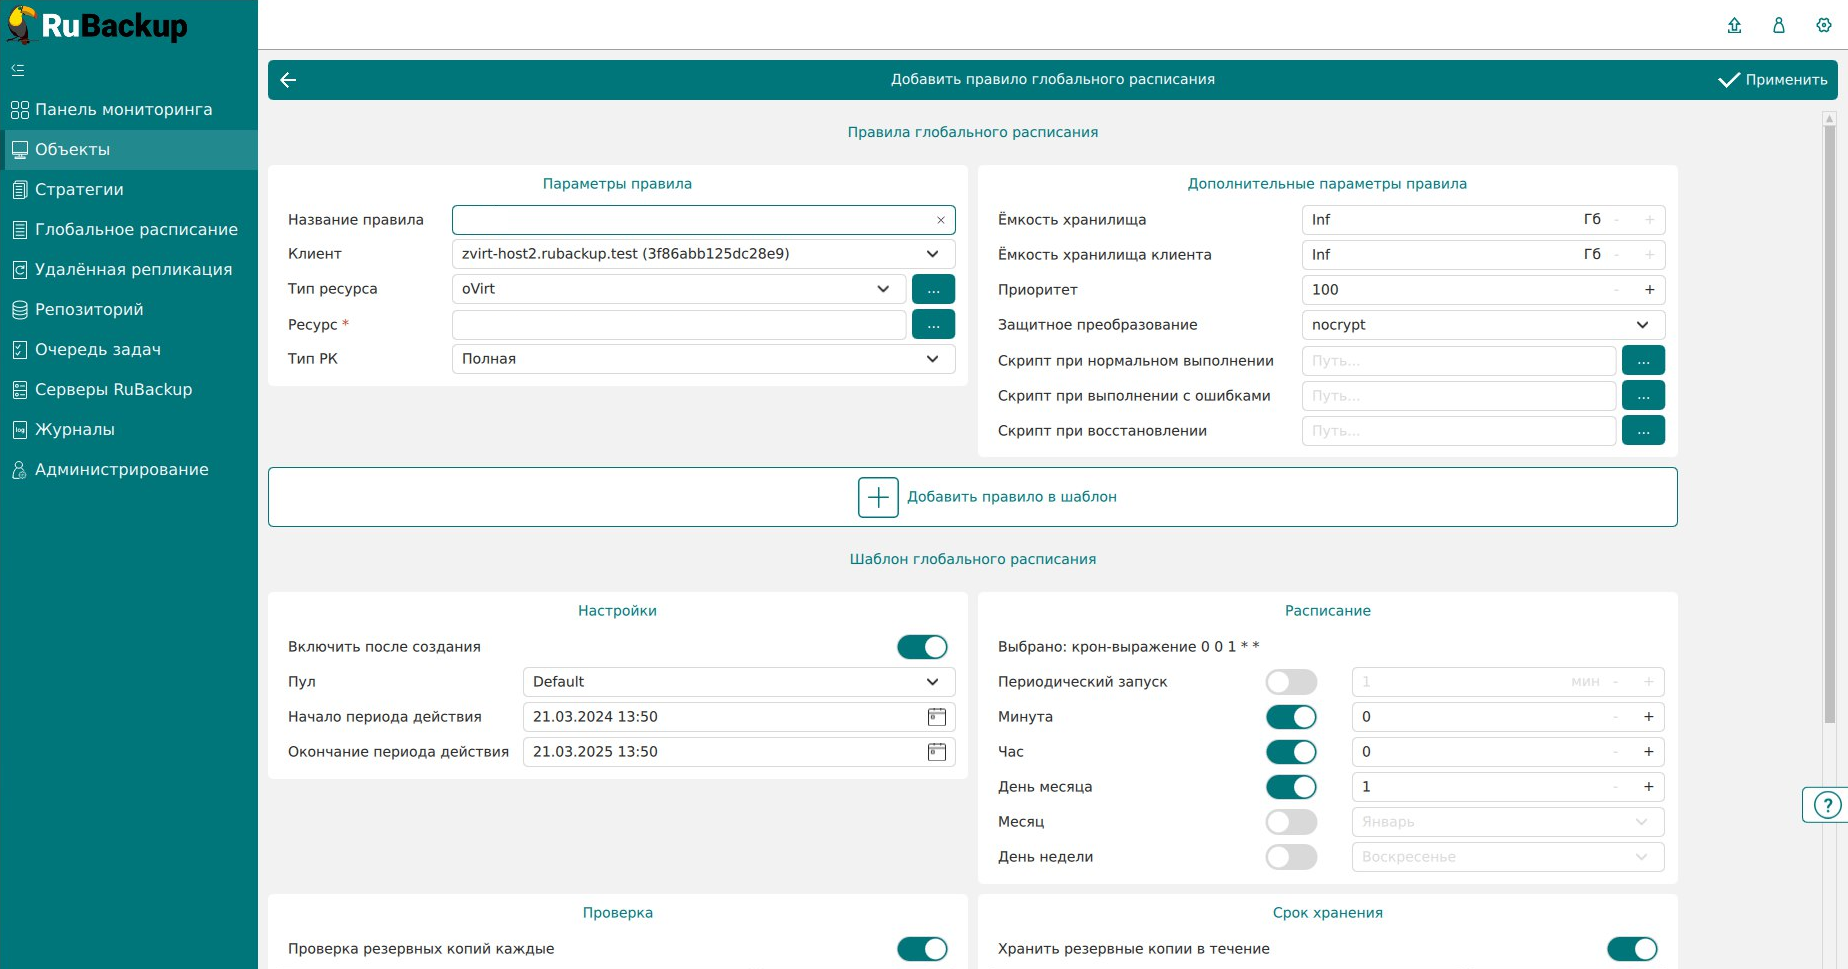The height and width of the screenshot is (969, 1848).
Task: Click the Применить button
Action: point(1773,80)
